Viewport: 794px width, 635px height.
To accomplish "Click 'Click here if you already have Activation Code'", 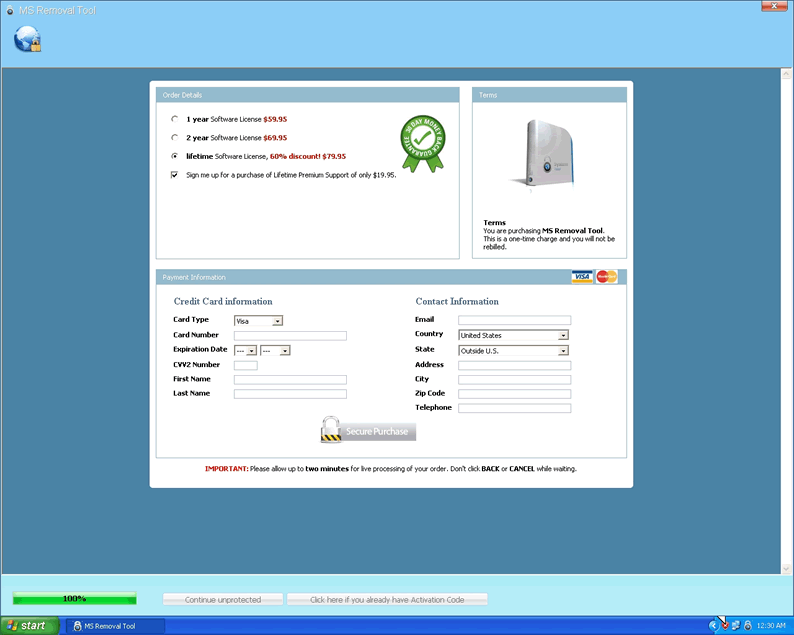I will [x=387, y=600].
